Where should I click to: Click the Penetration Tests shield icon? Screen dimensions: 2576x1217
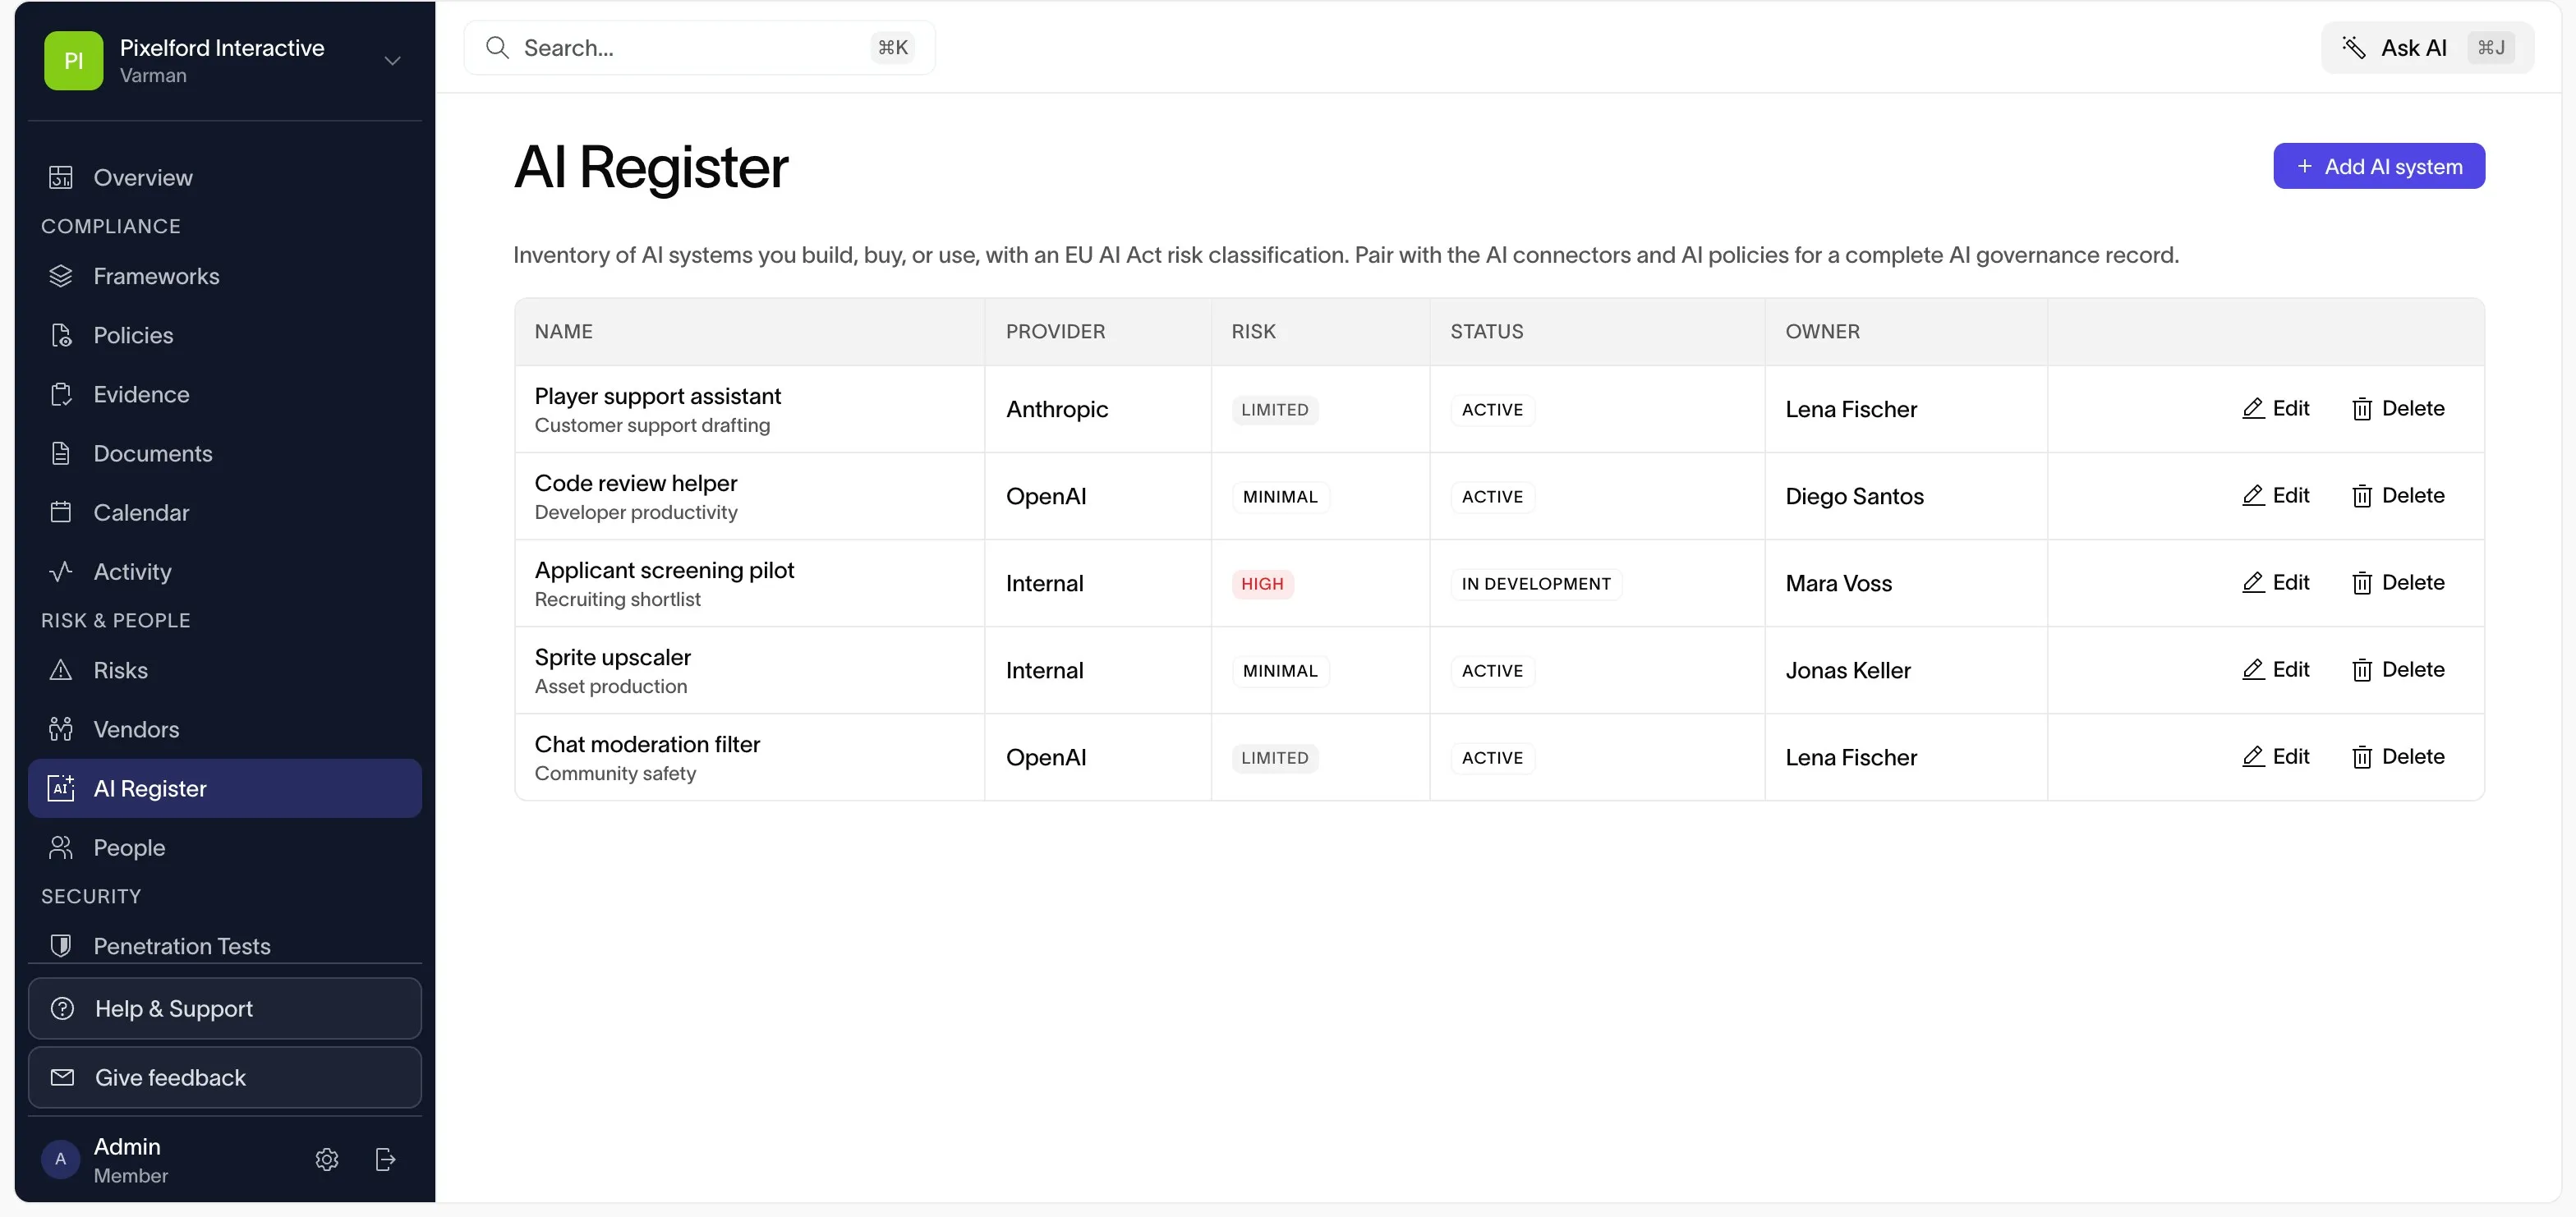pos(61,945)
